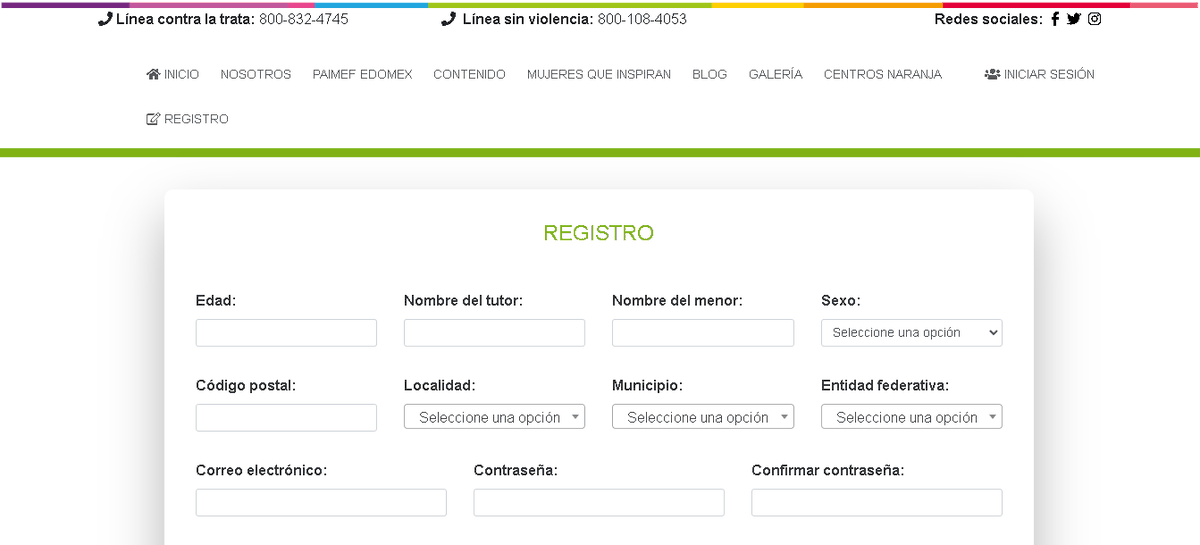The width and height of the screenshot is (1200, 545).
Task: Go to MUJERES QUE INSPIRAN page
Action: (x=599, y=74)
